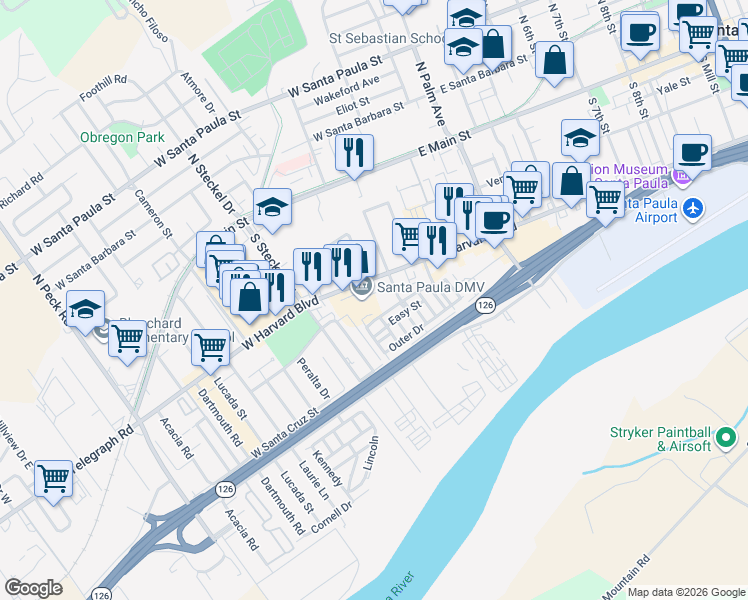Click the shopping cart marker above Lucada St
This screenshot has width=748, height=600.
pos(210,348)
